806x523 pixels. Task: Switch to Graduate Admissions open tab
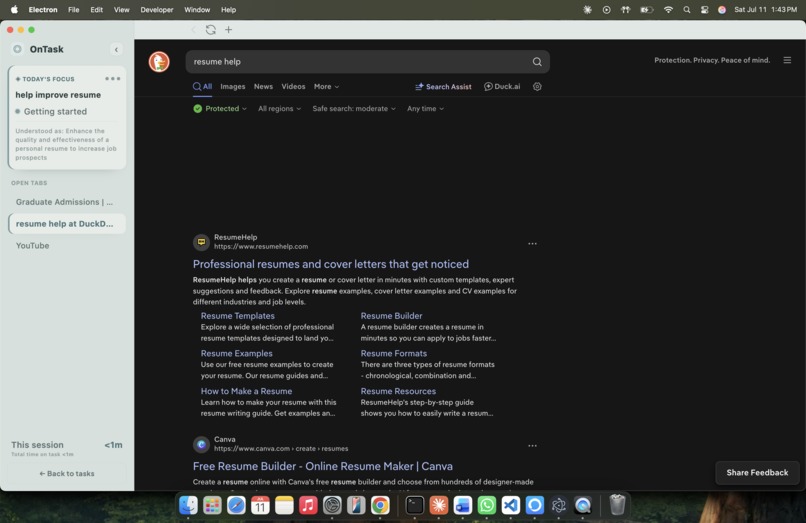pos(67,202)
